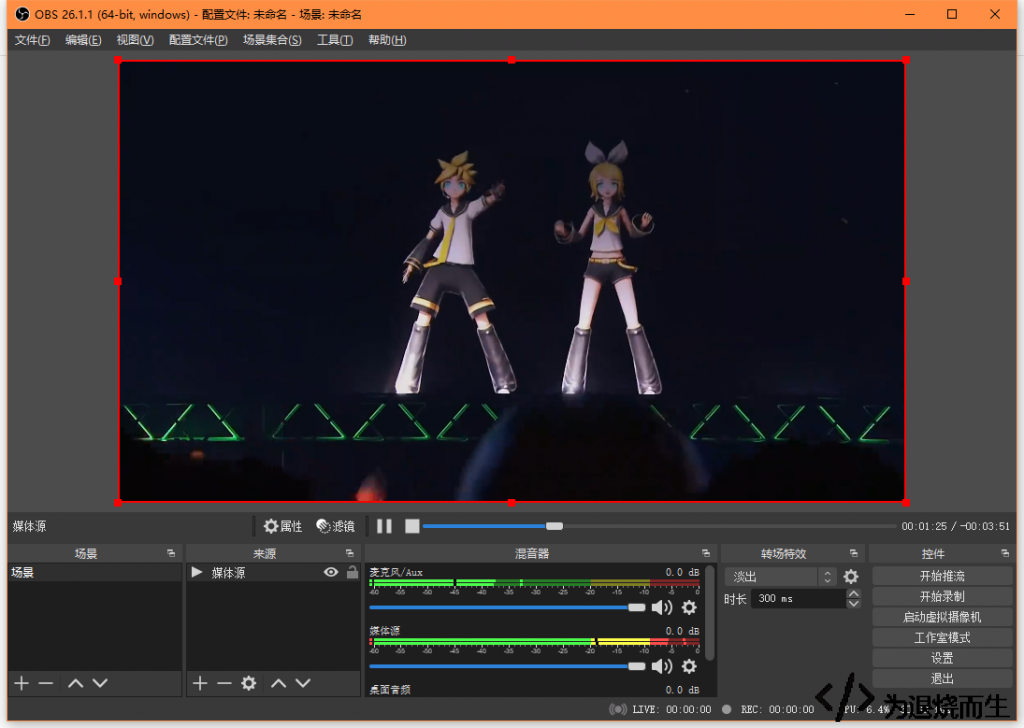1024x728 pixels.
Task: Move scene up in list
Action: pyautogui.click(x=76, y=684)
